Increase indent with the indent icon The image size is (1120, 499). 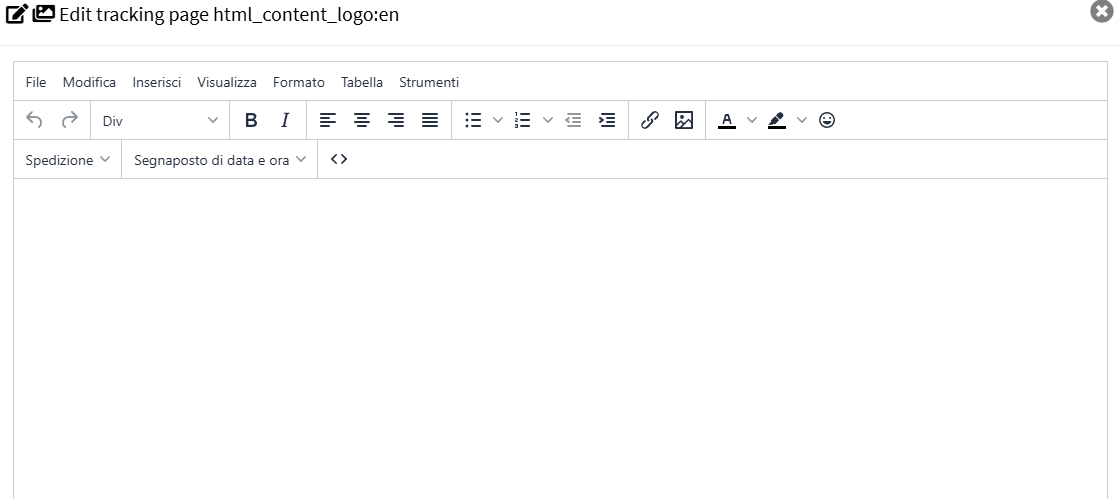[x=607, y=120]
